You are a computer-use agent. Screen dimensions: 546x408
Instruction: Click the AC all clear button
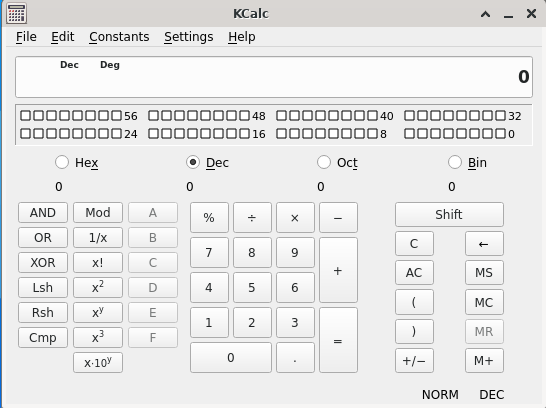tap(414, 273)
